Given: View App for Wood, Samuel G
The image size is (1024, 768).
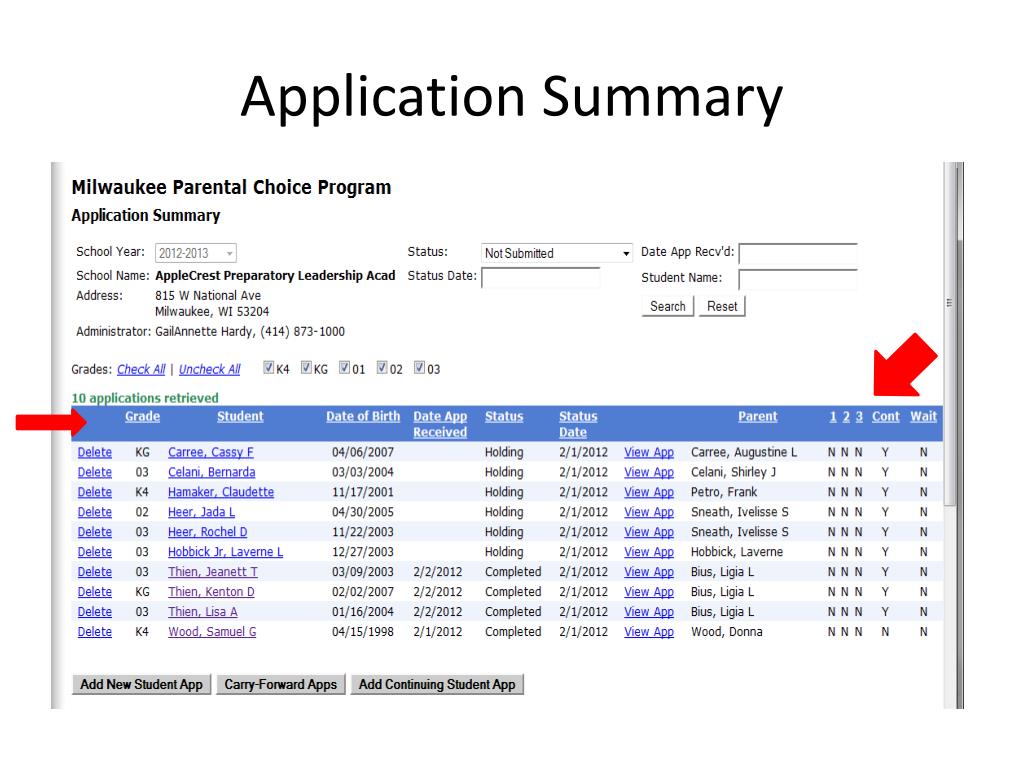Looking at the screenshot, I should pyautogui.click(x=648, y=632).
